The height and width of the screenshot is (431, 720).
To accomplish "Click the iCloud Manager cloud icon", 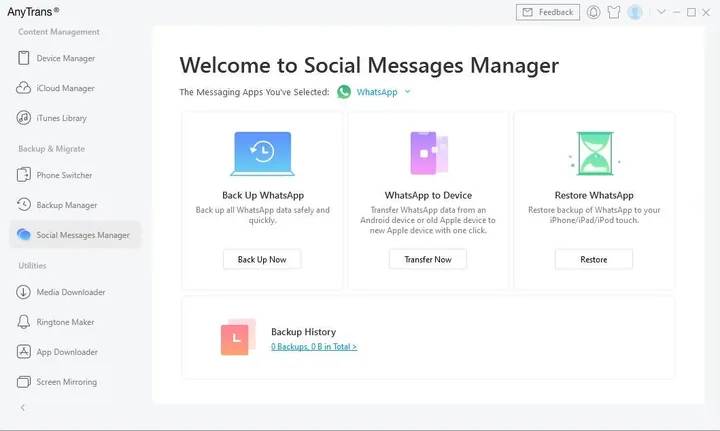I will point(23,88).
